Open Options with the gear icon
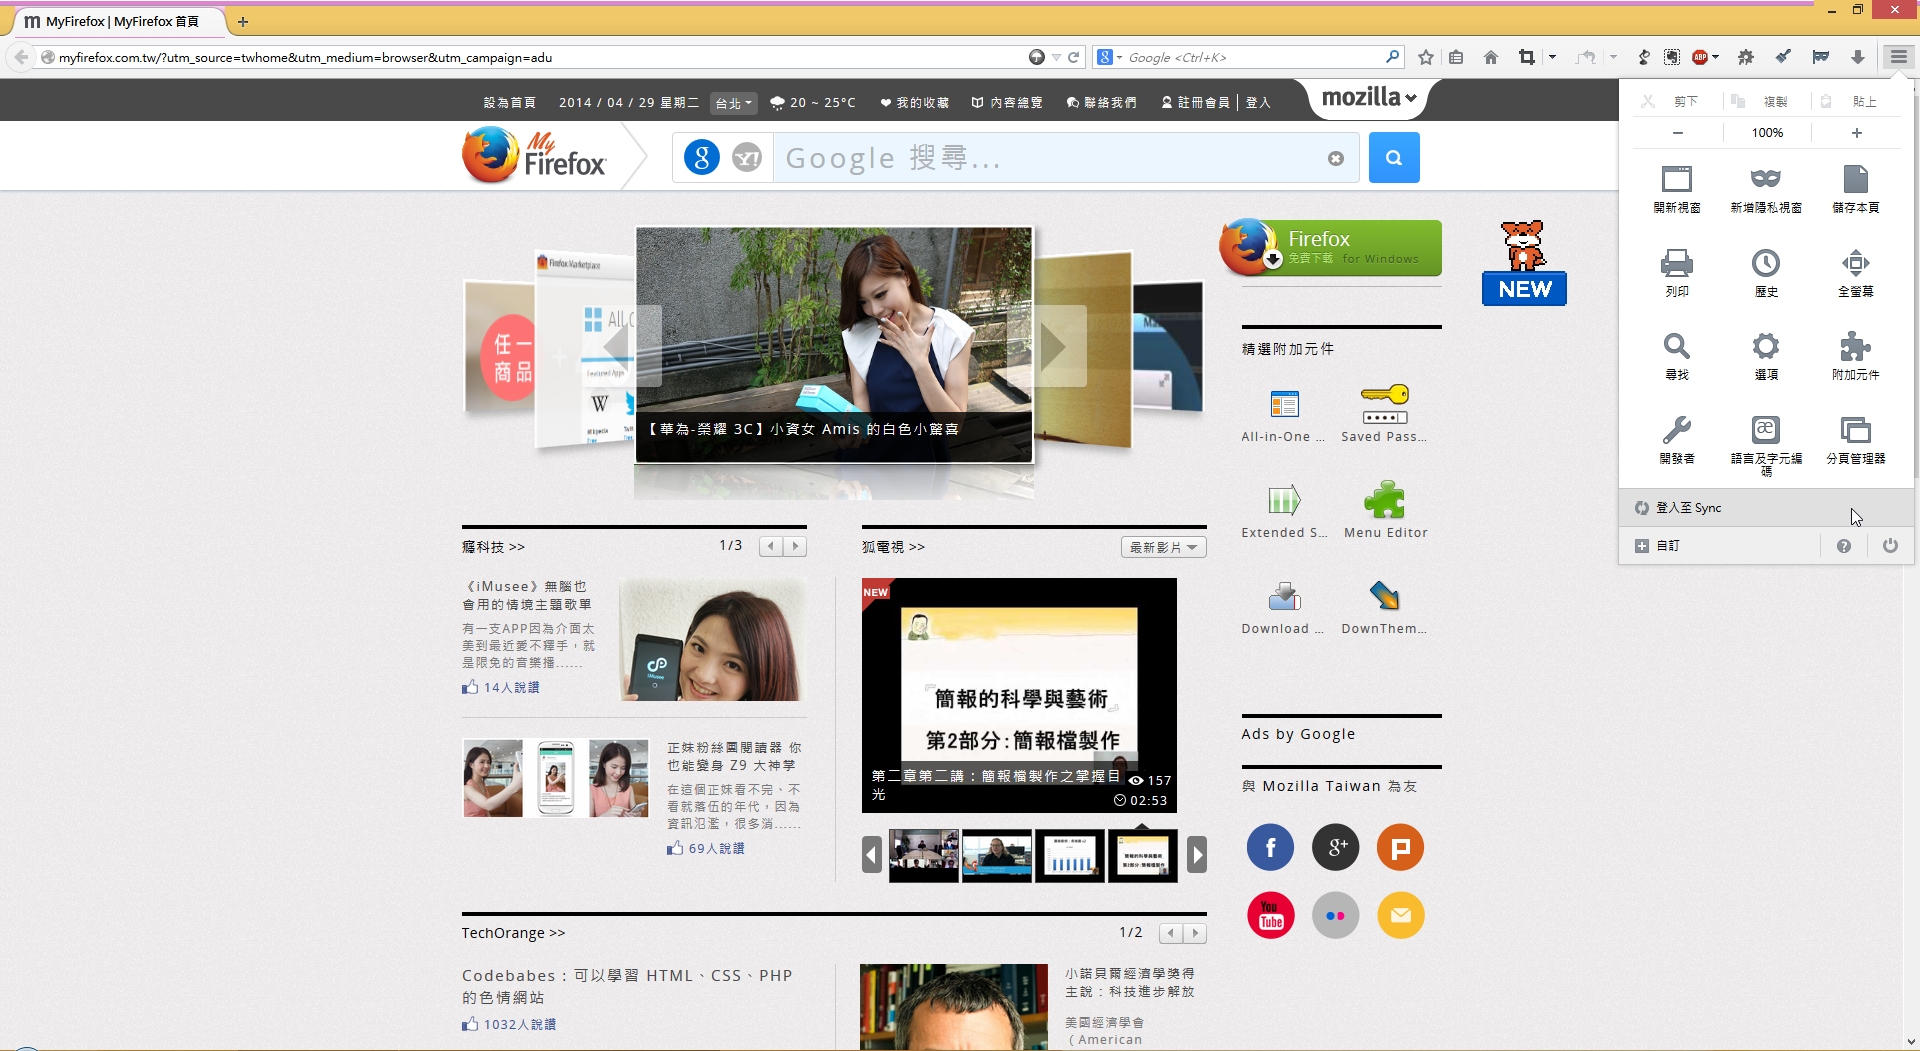The image size is (1920, 1051). click(x=1766, y=355)
